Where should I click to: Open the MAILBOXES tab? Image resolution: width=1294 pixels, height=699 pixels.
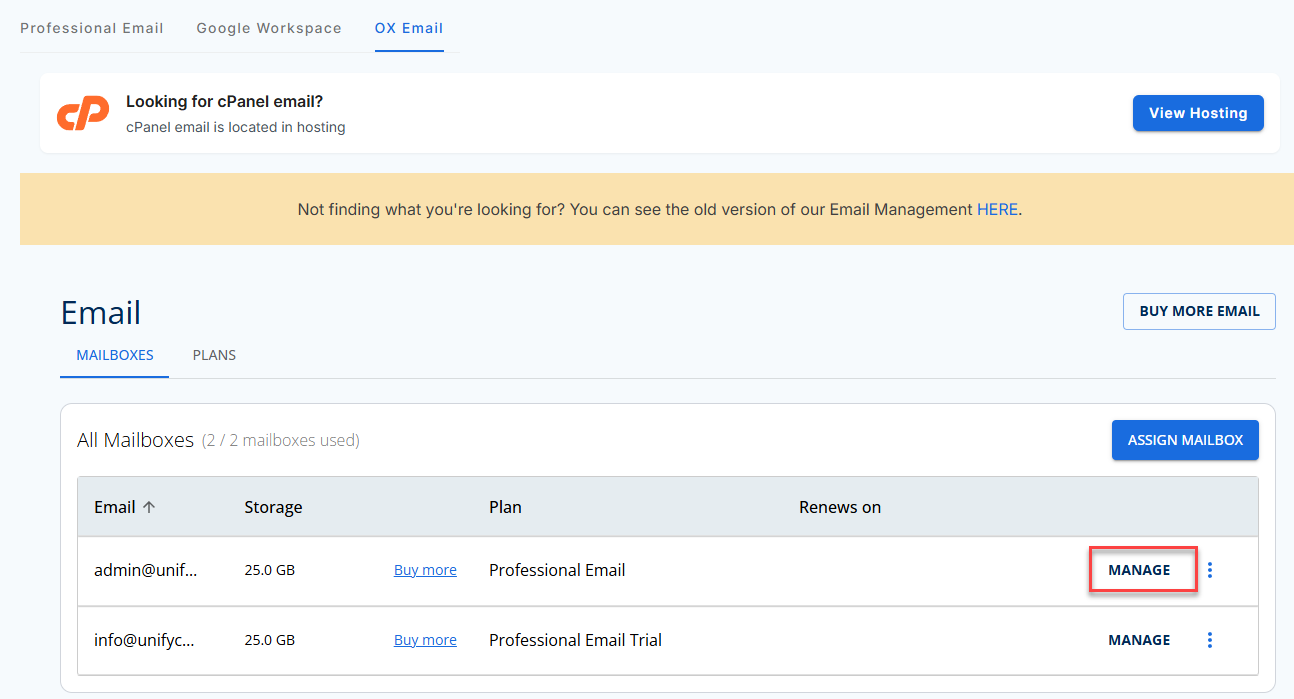pos(115,355)
